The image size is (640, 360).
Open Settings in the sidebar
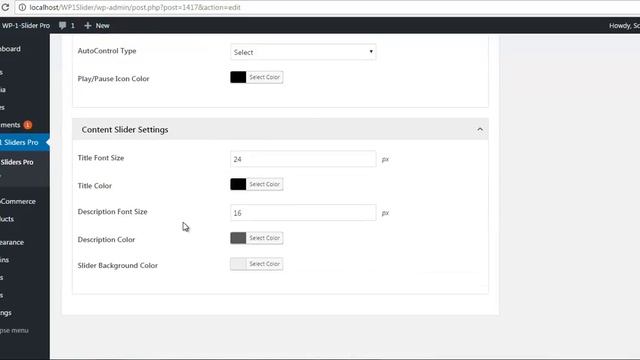6,313
